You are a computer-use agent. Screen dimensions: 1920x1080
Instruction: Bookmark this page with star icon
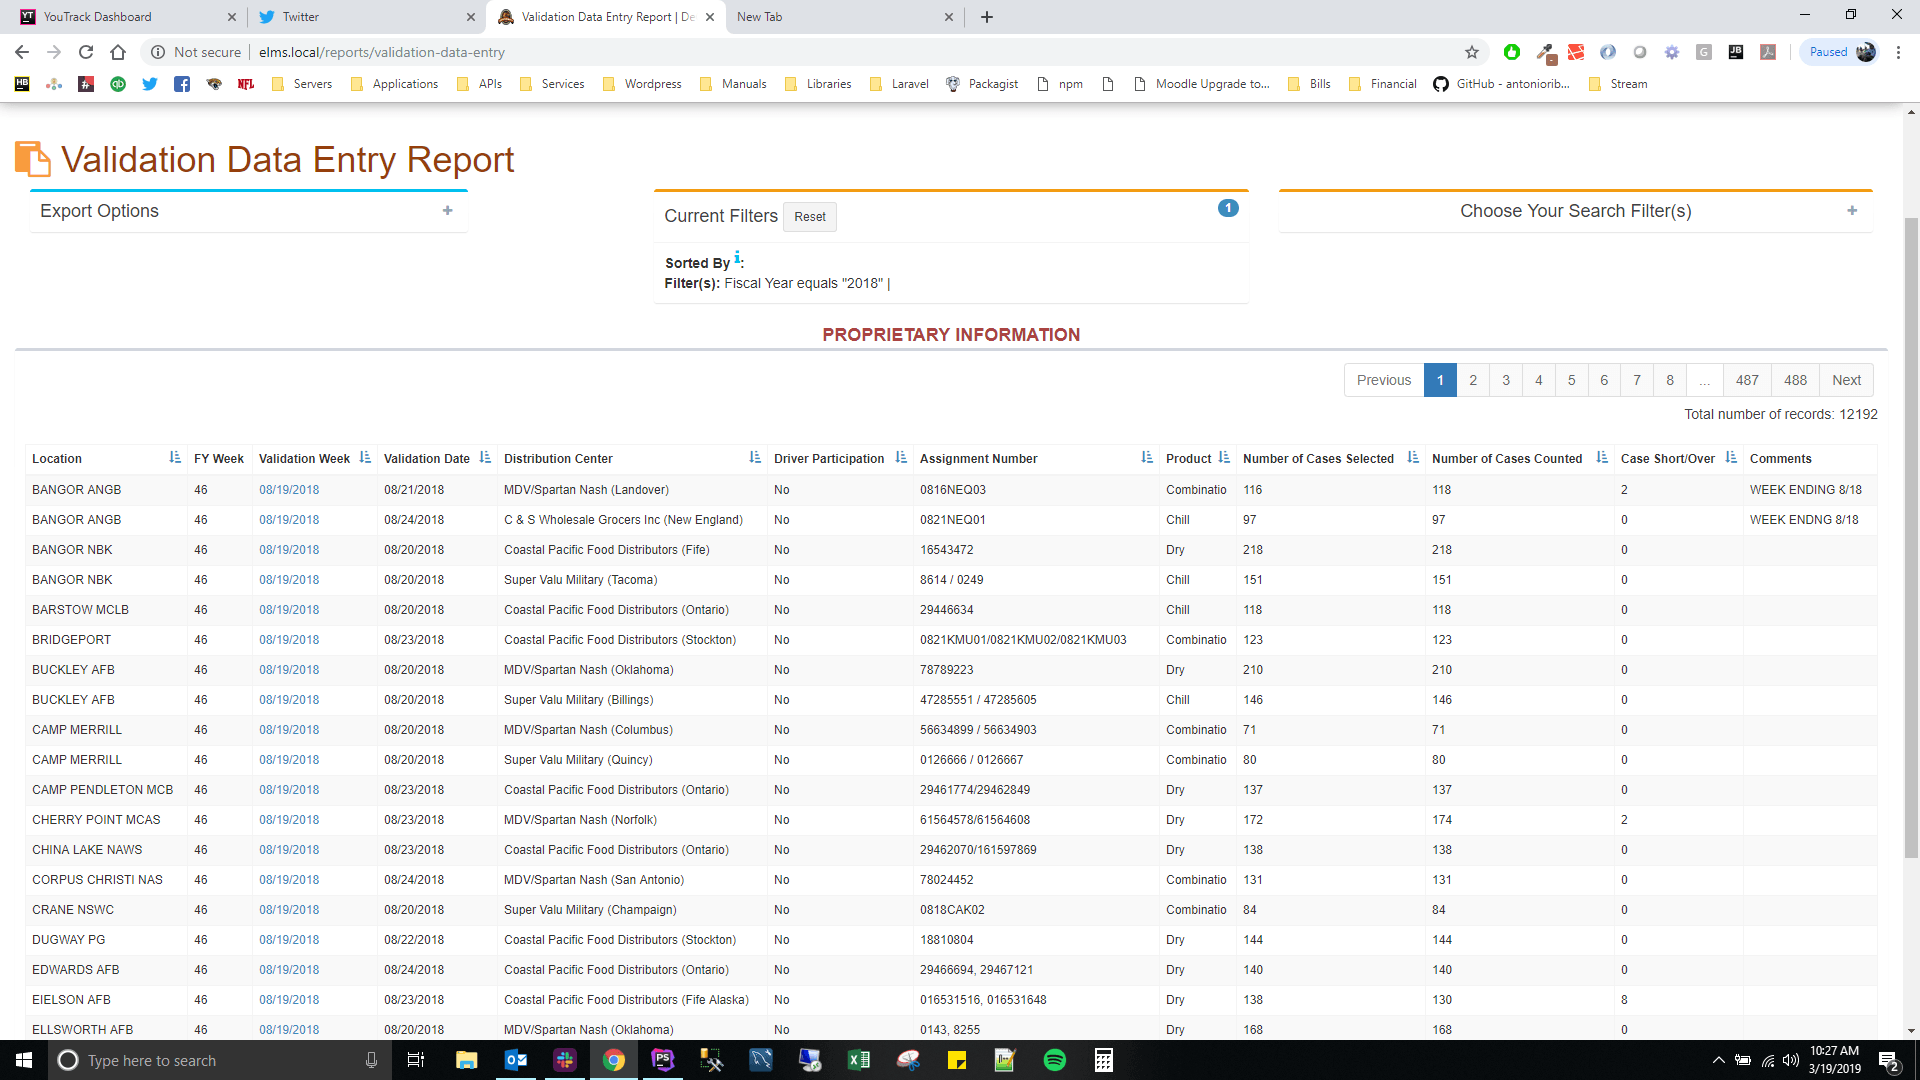click(1472, 52)
